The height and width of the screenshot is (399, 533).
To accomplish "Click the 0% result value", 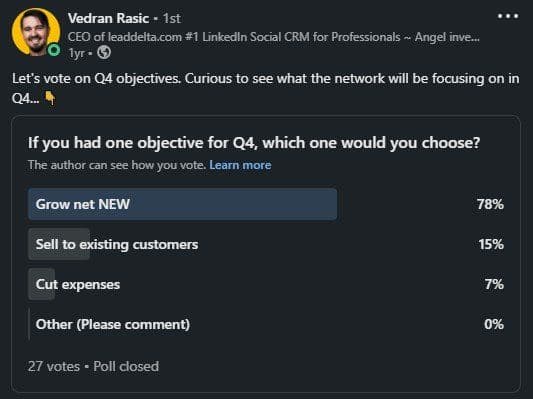I will (x=494, y=324).
